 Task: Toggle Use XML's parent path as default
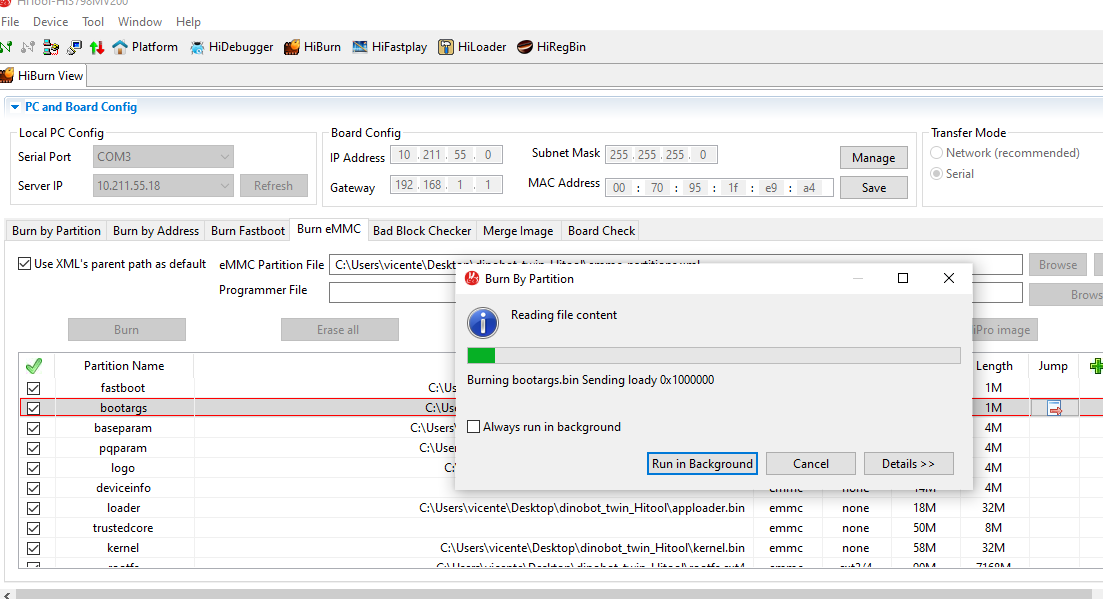tap(25, 264)
